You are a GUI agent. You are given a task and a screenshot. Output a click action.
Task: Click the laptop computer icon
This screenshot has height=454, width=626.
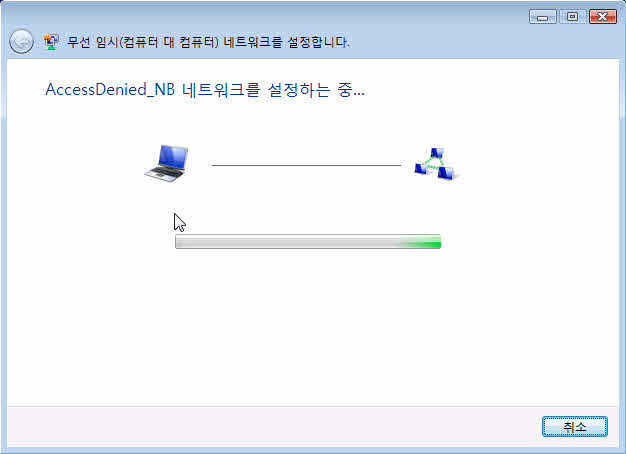coord(166,163)
